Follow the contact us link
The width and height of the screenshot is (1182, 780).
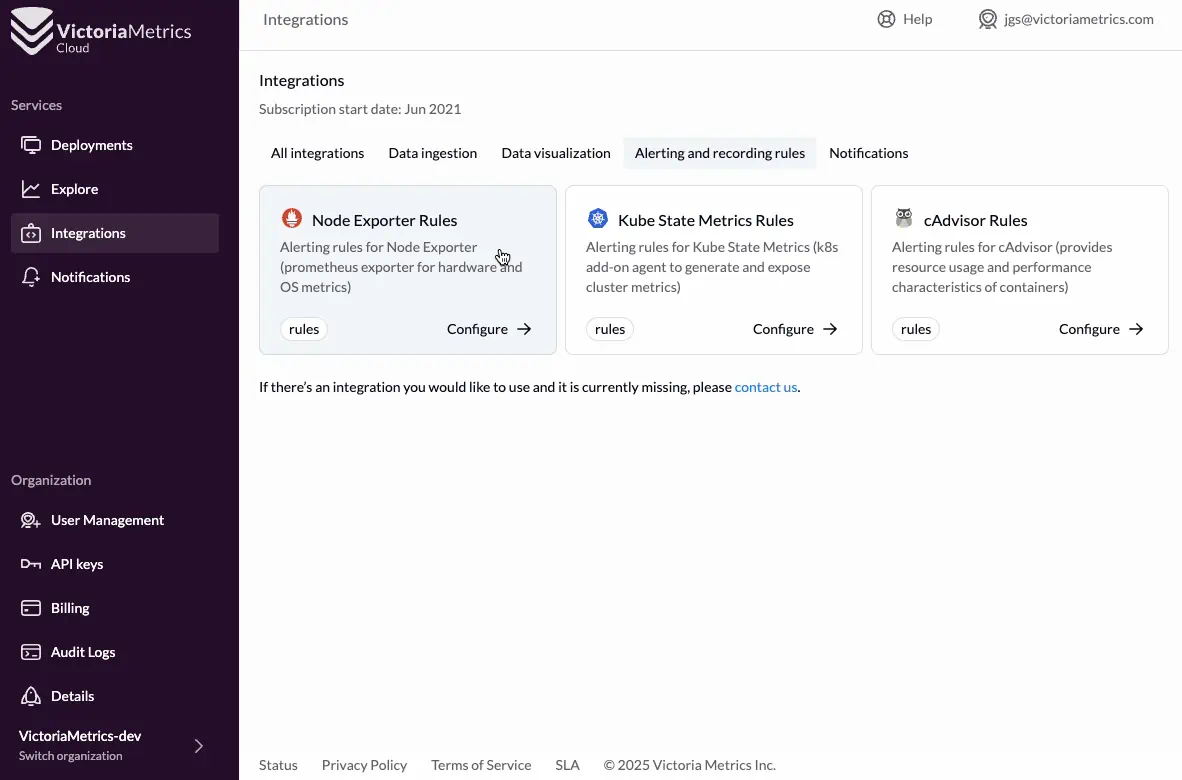(766, 387)
